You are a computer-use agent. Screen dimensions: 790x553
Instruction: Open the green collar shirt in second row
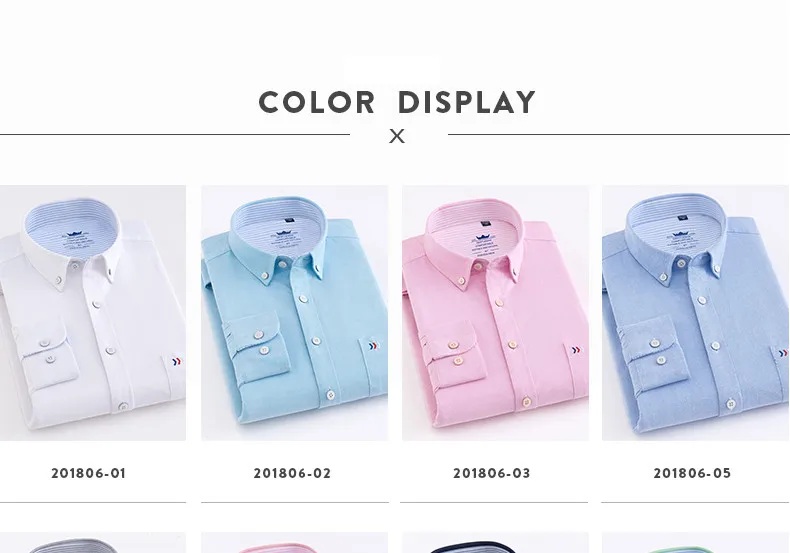coord(695,542)
